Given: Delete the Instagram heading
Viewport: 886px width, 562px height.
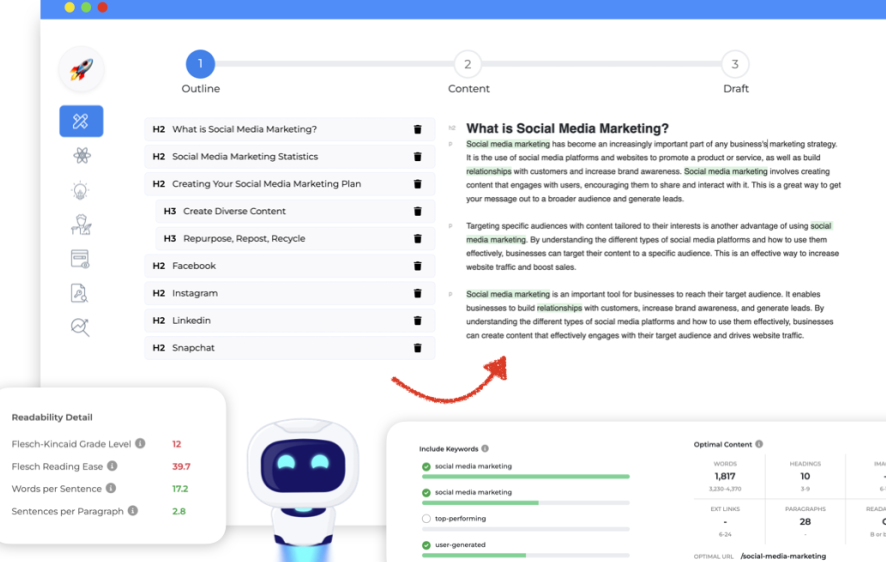Looking at the screenshot, I should pos(418,293).
